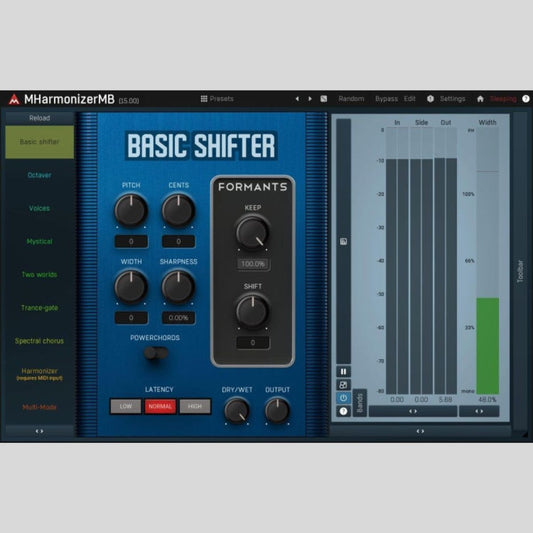Click the Sleeping status label

503,99
